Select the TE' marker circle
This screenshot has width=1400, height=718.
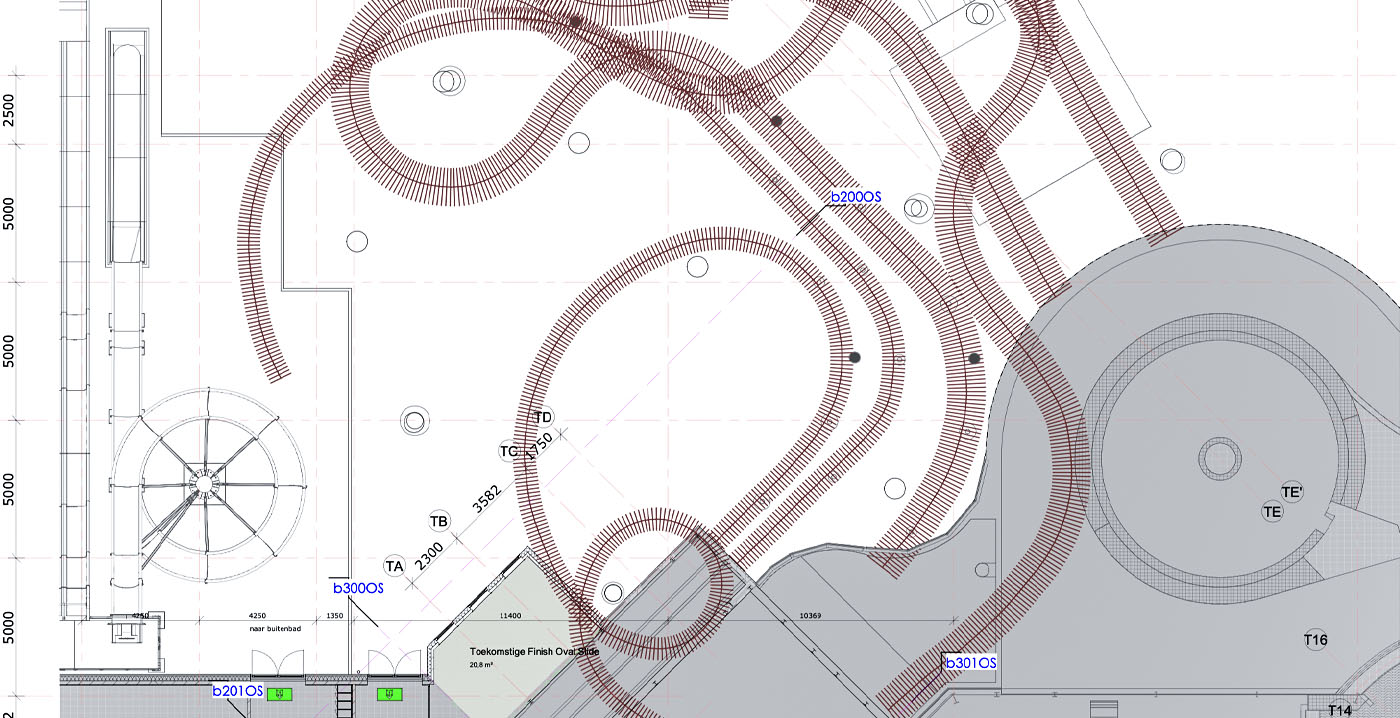coord(1292,492)
